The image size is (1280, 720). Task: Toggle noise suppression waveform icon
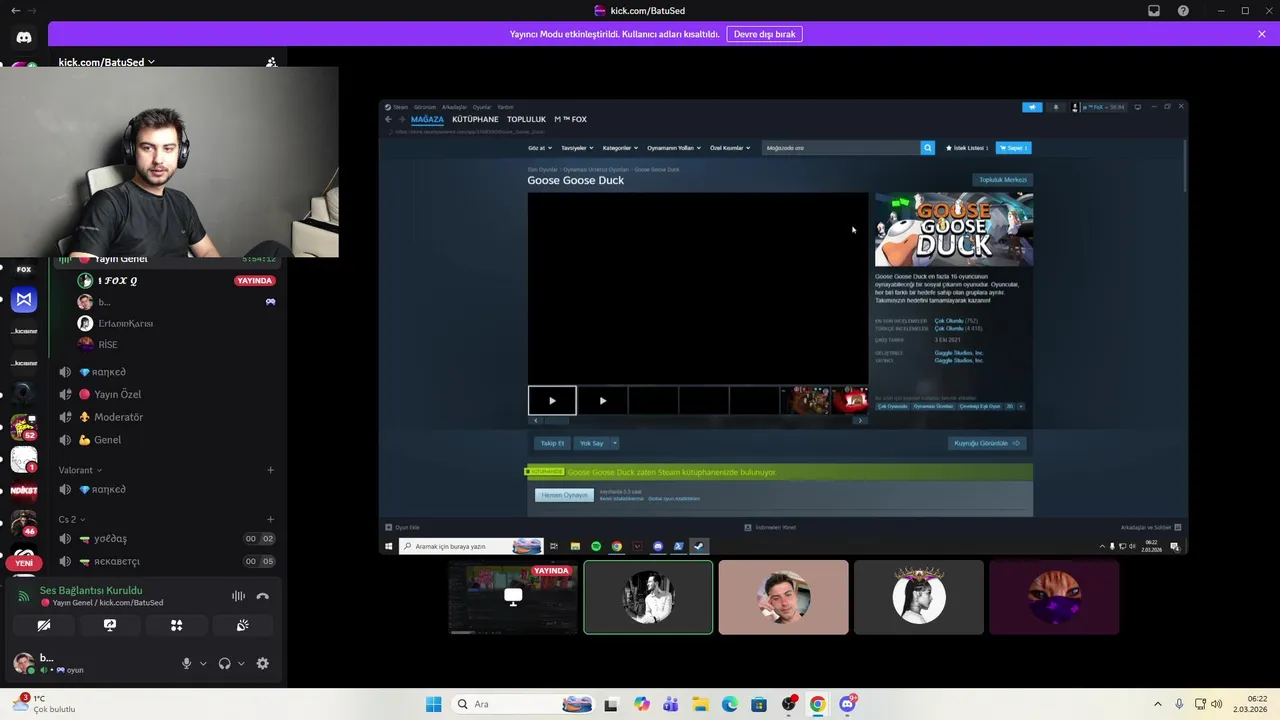tap(238, 596)
